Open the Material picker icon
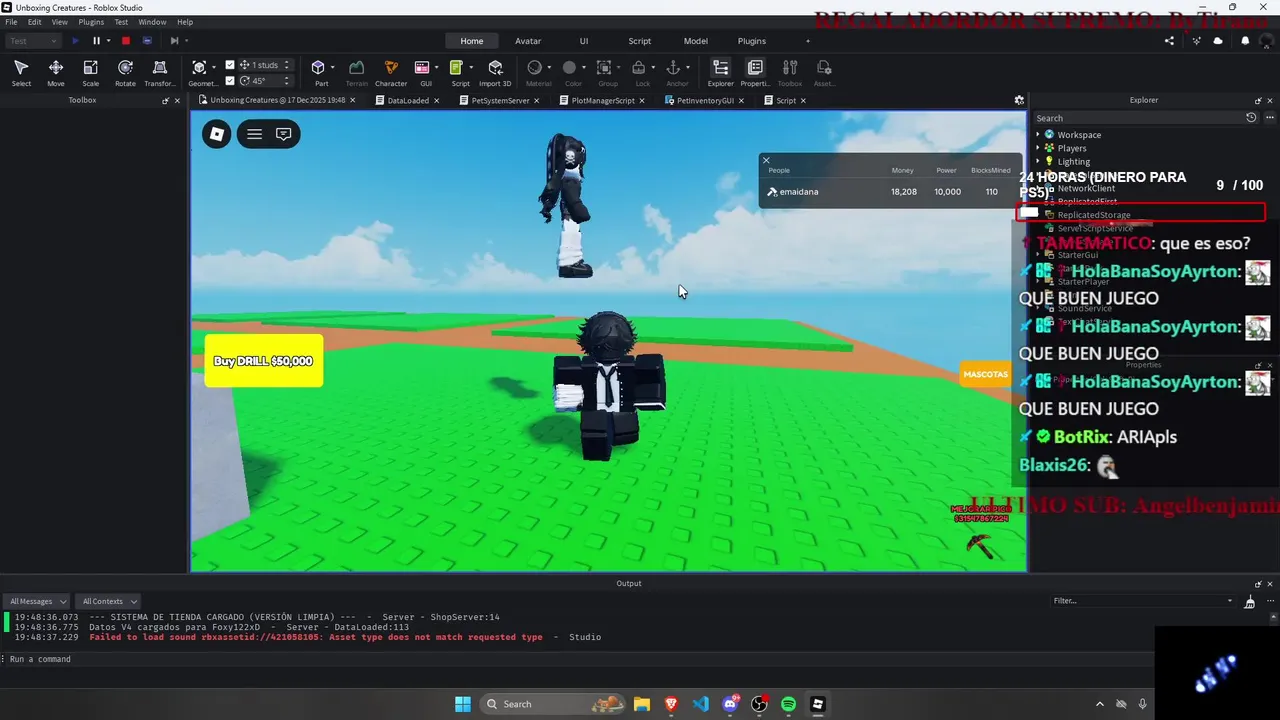The height and width of the screenshot is (720, 1280). [x=535, y=67]
